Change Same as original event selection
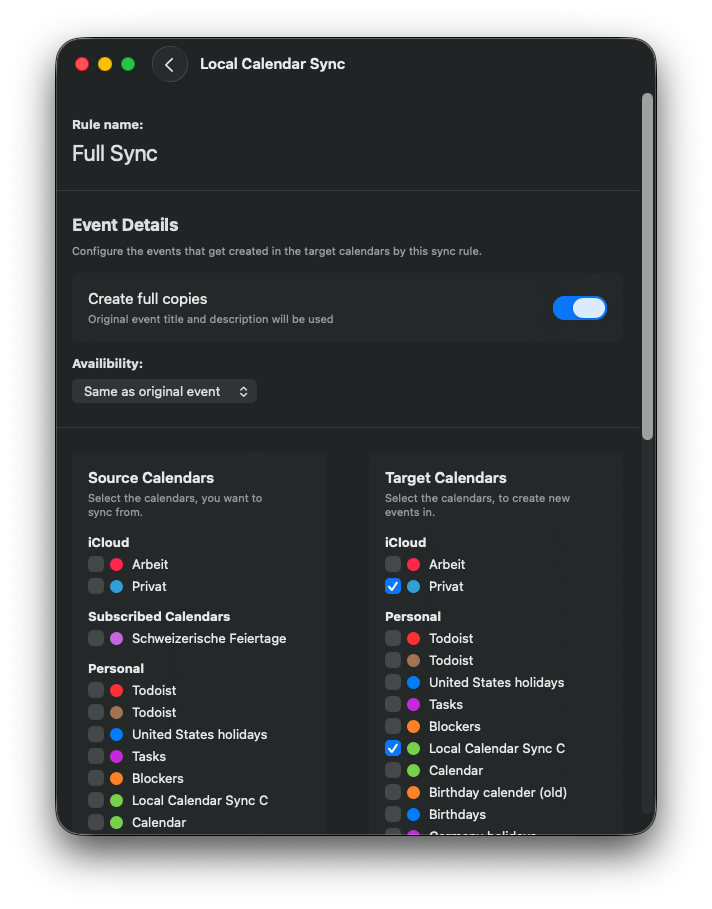The image size is (712, 909). (164, 391)
